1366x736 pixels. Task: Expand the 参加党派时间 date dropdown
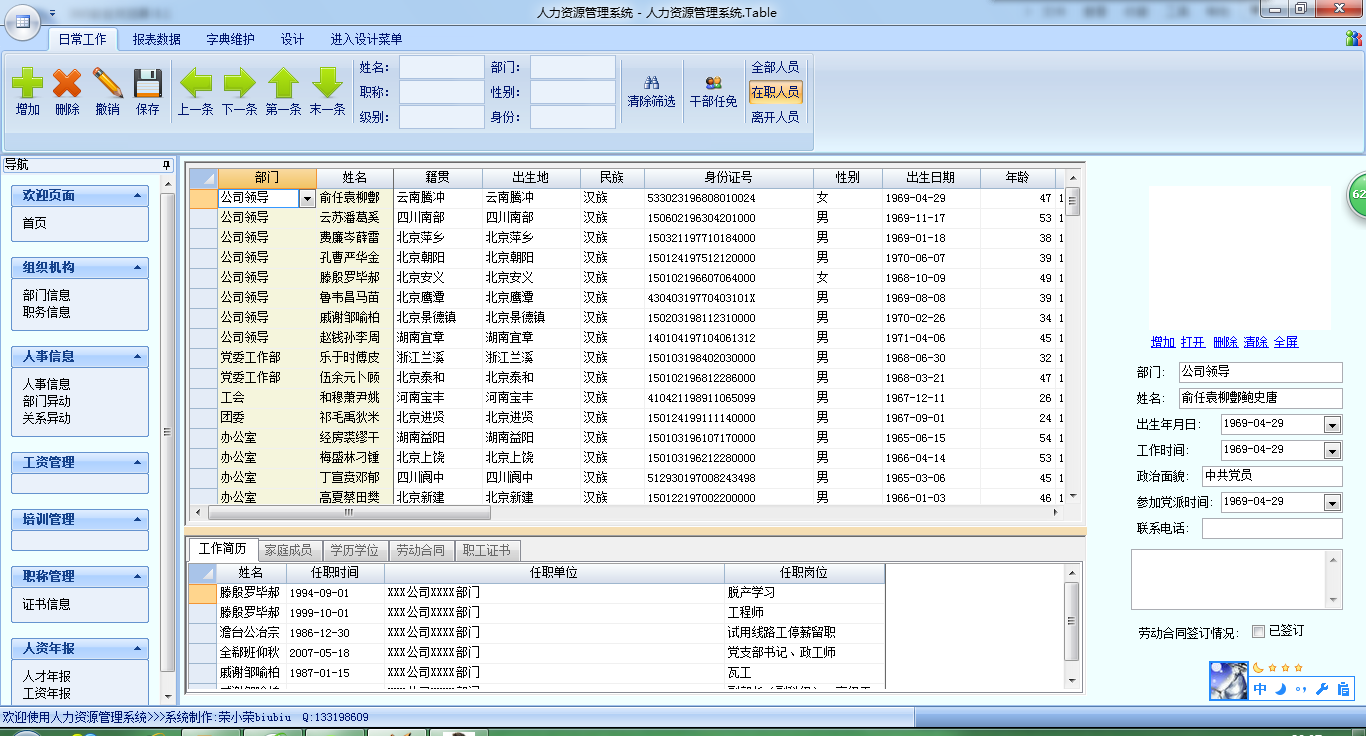point(1331,502)
